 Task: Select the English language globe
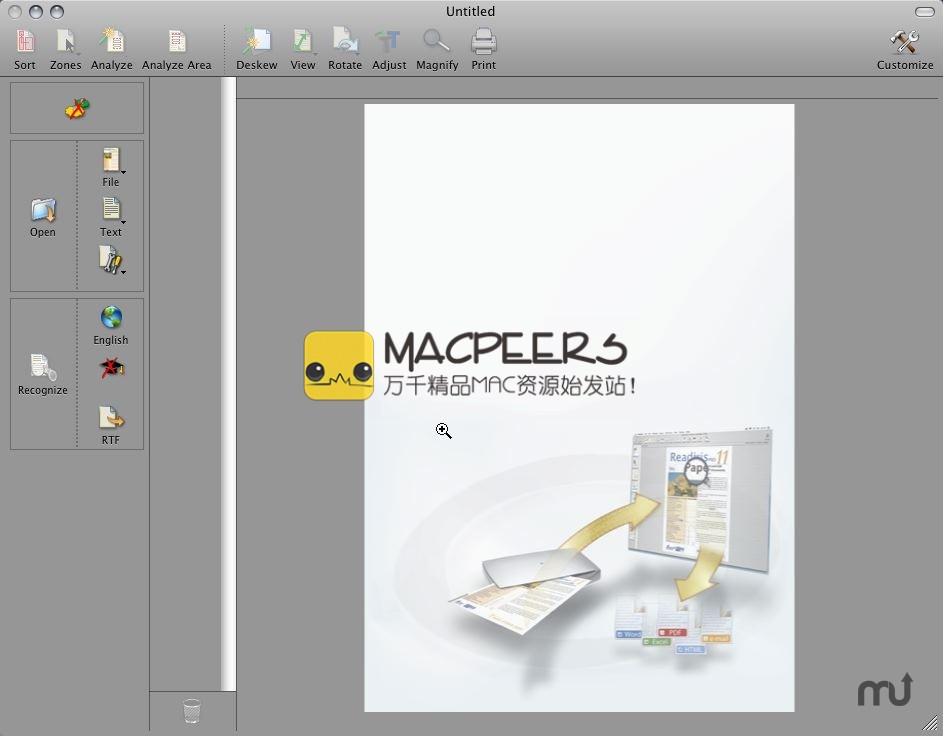111,323
